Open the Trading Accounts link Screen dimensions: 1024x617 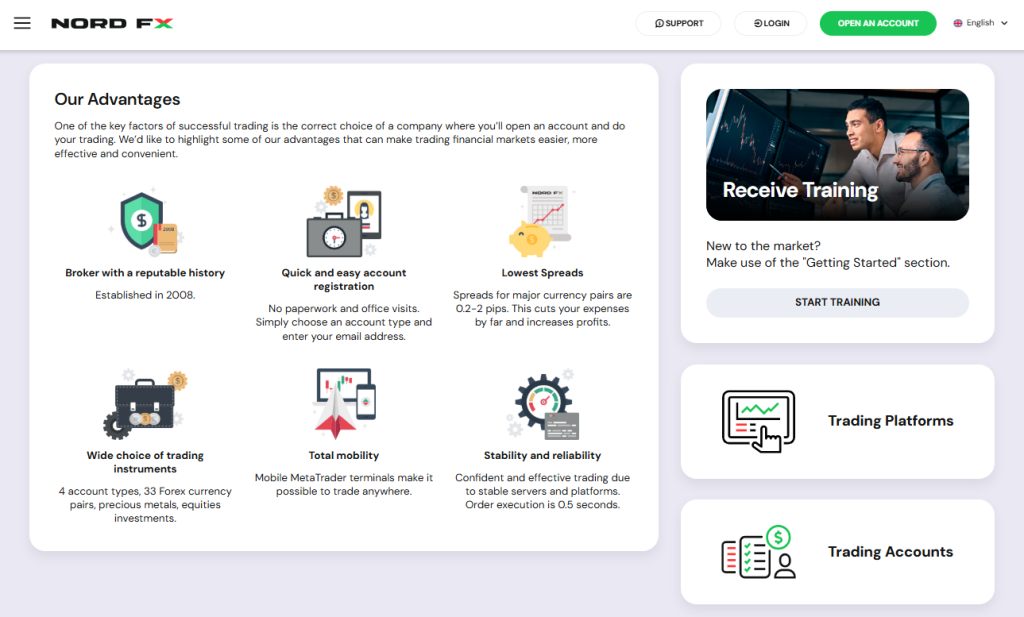(x=890, y=552)
